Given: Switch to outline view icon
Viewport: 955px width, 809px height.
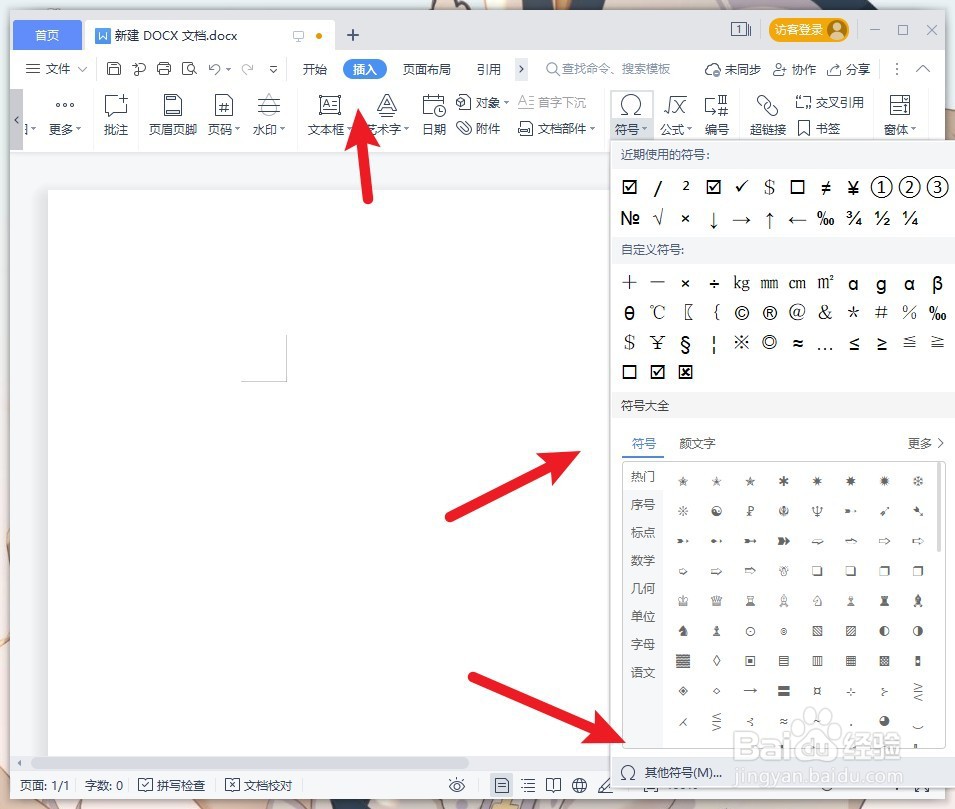Looking at the screenshot, I should click(528, 785).
